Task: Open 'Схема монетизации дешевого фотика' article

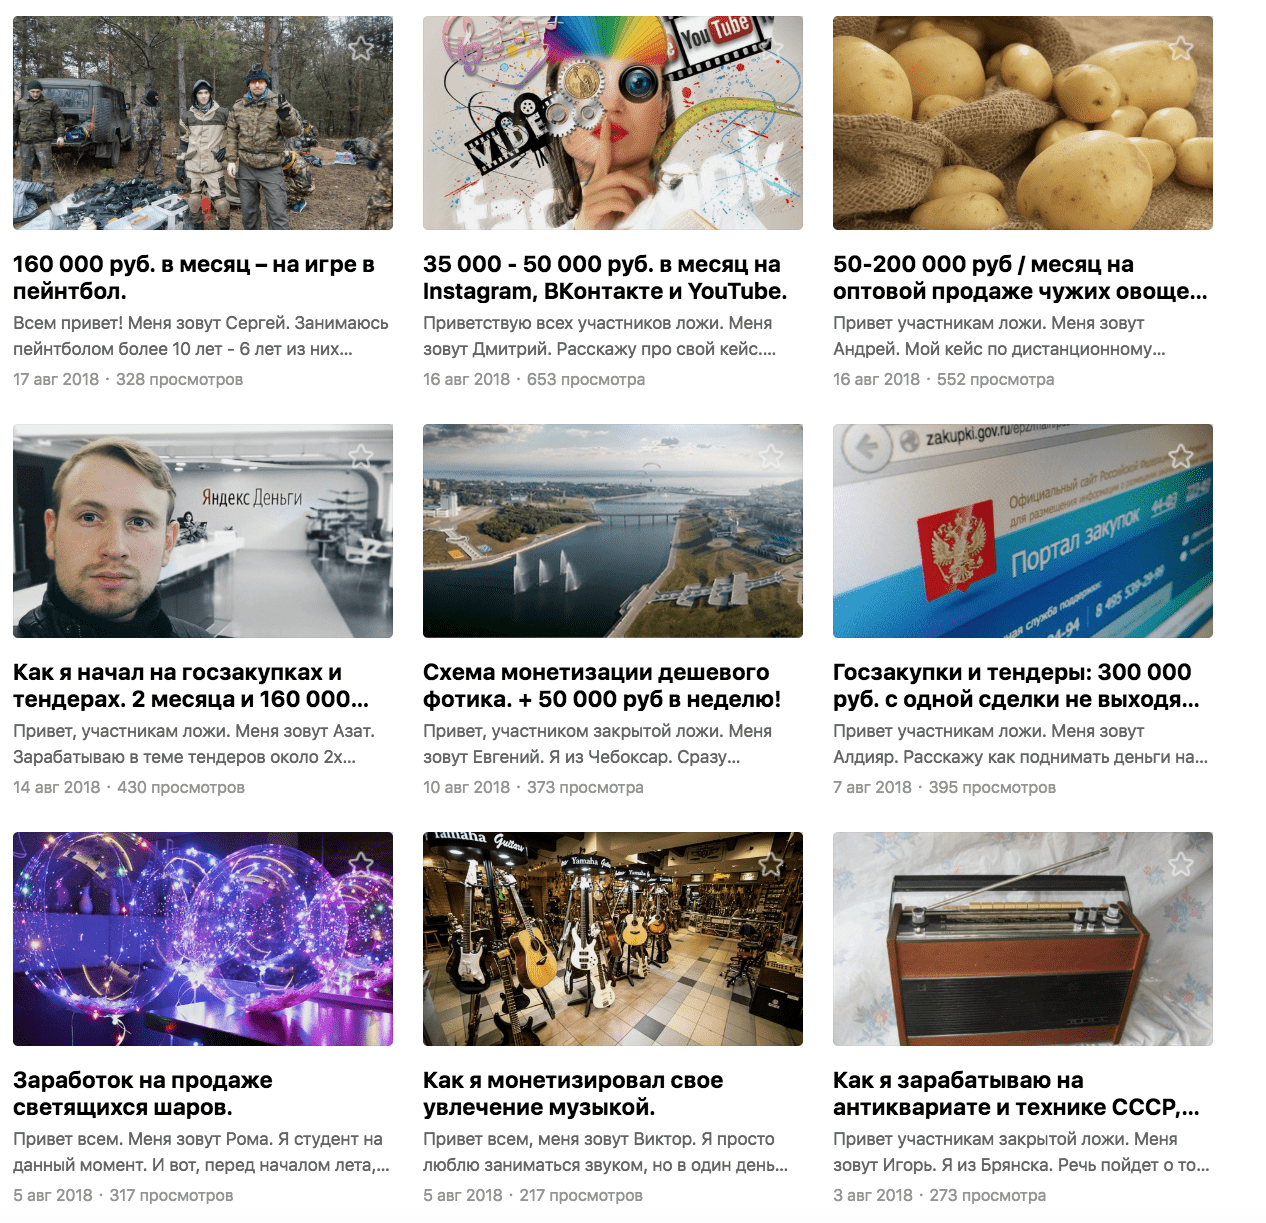Action: (602, 686)
